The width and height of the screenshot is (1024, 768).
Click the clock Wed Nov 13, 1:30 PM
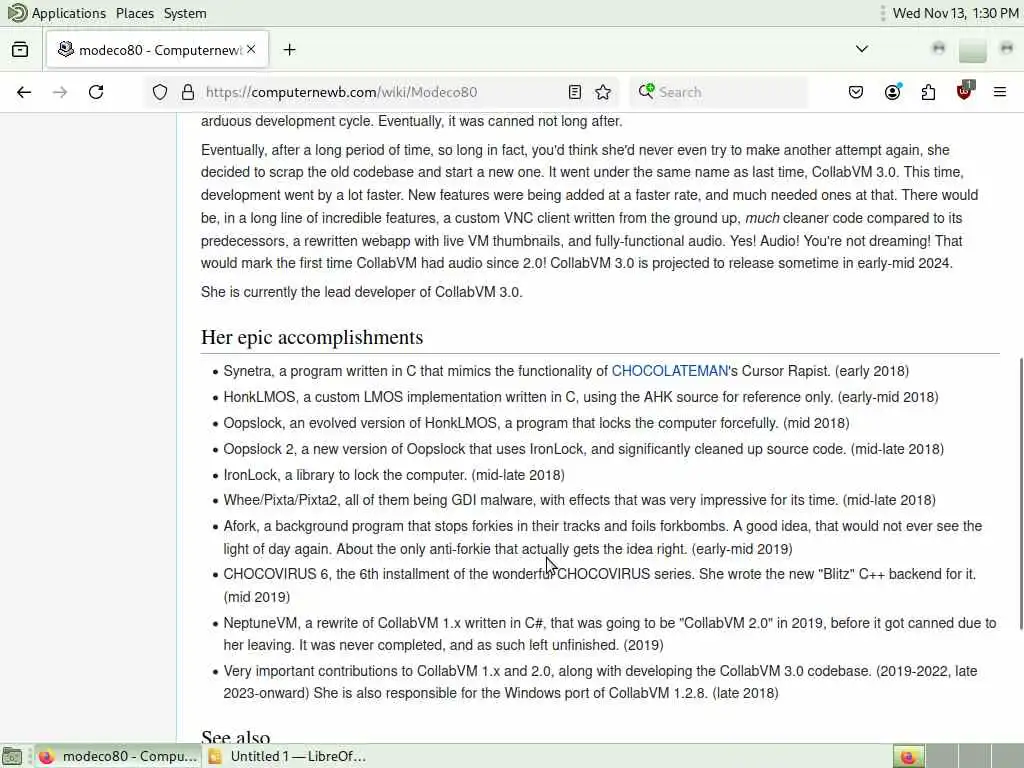955,13
